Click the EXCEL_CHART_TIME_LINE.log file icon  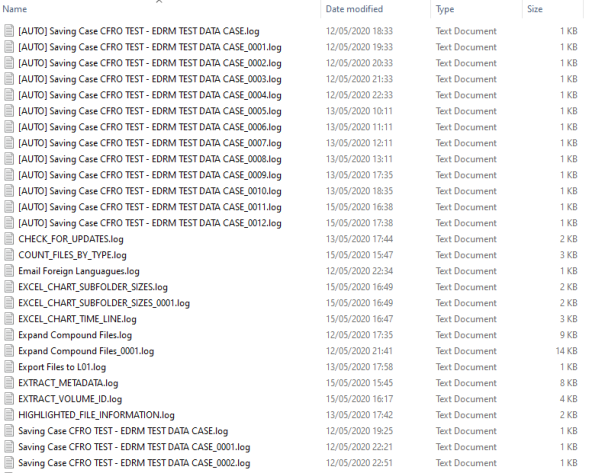pos(9,319)
